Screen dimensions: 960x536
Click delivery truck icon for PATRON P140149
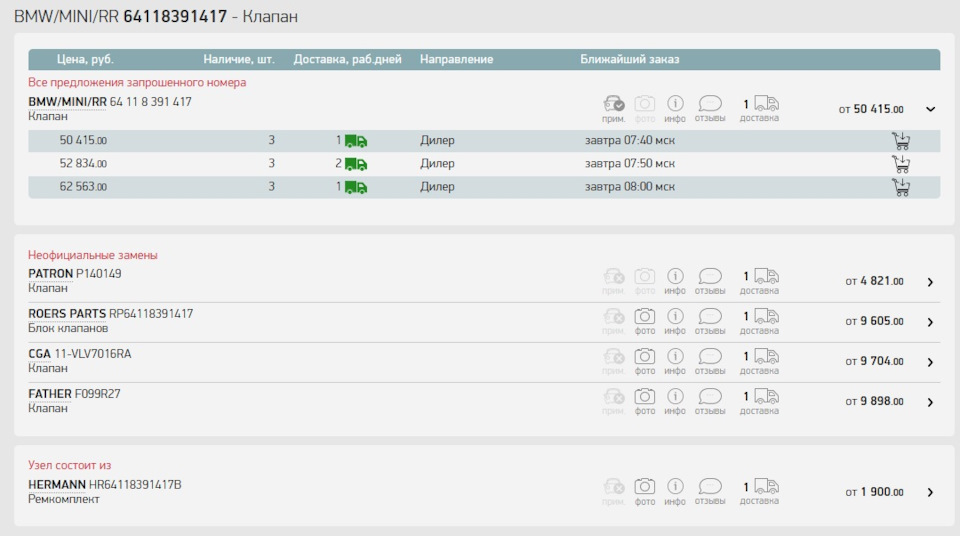tap(766, 276)
